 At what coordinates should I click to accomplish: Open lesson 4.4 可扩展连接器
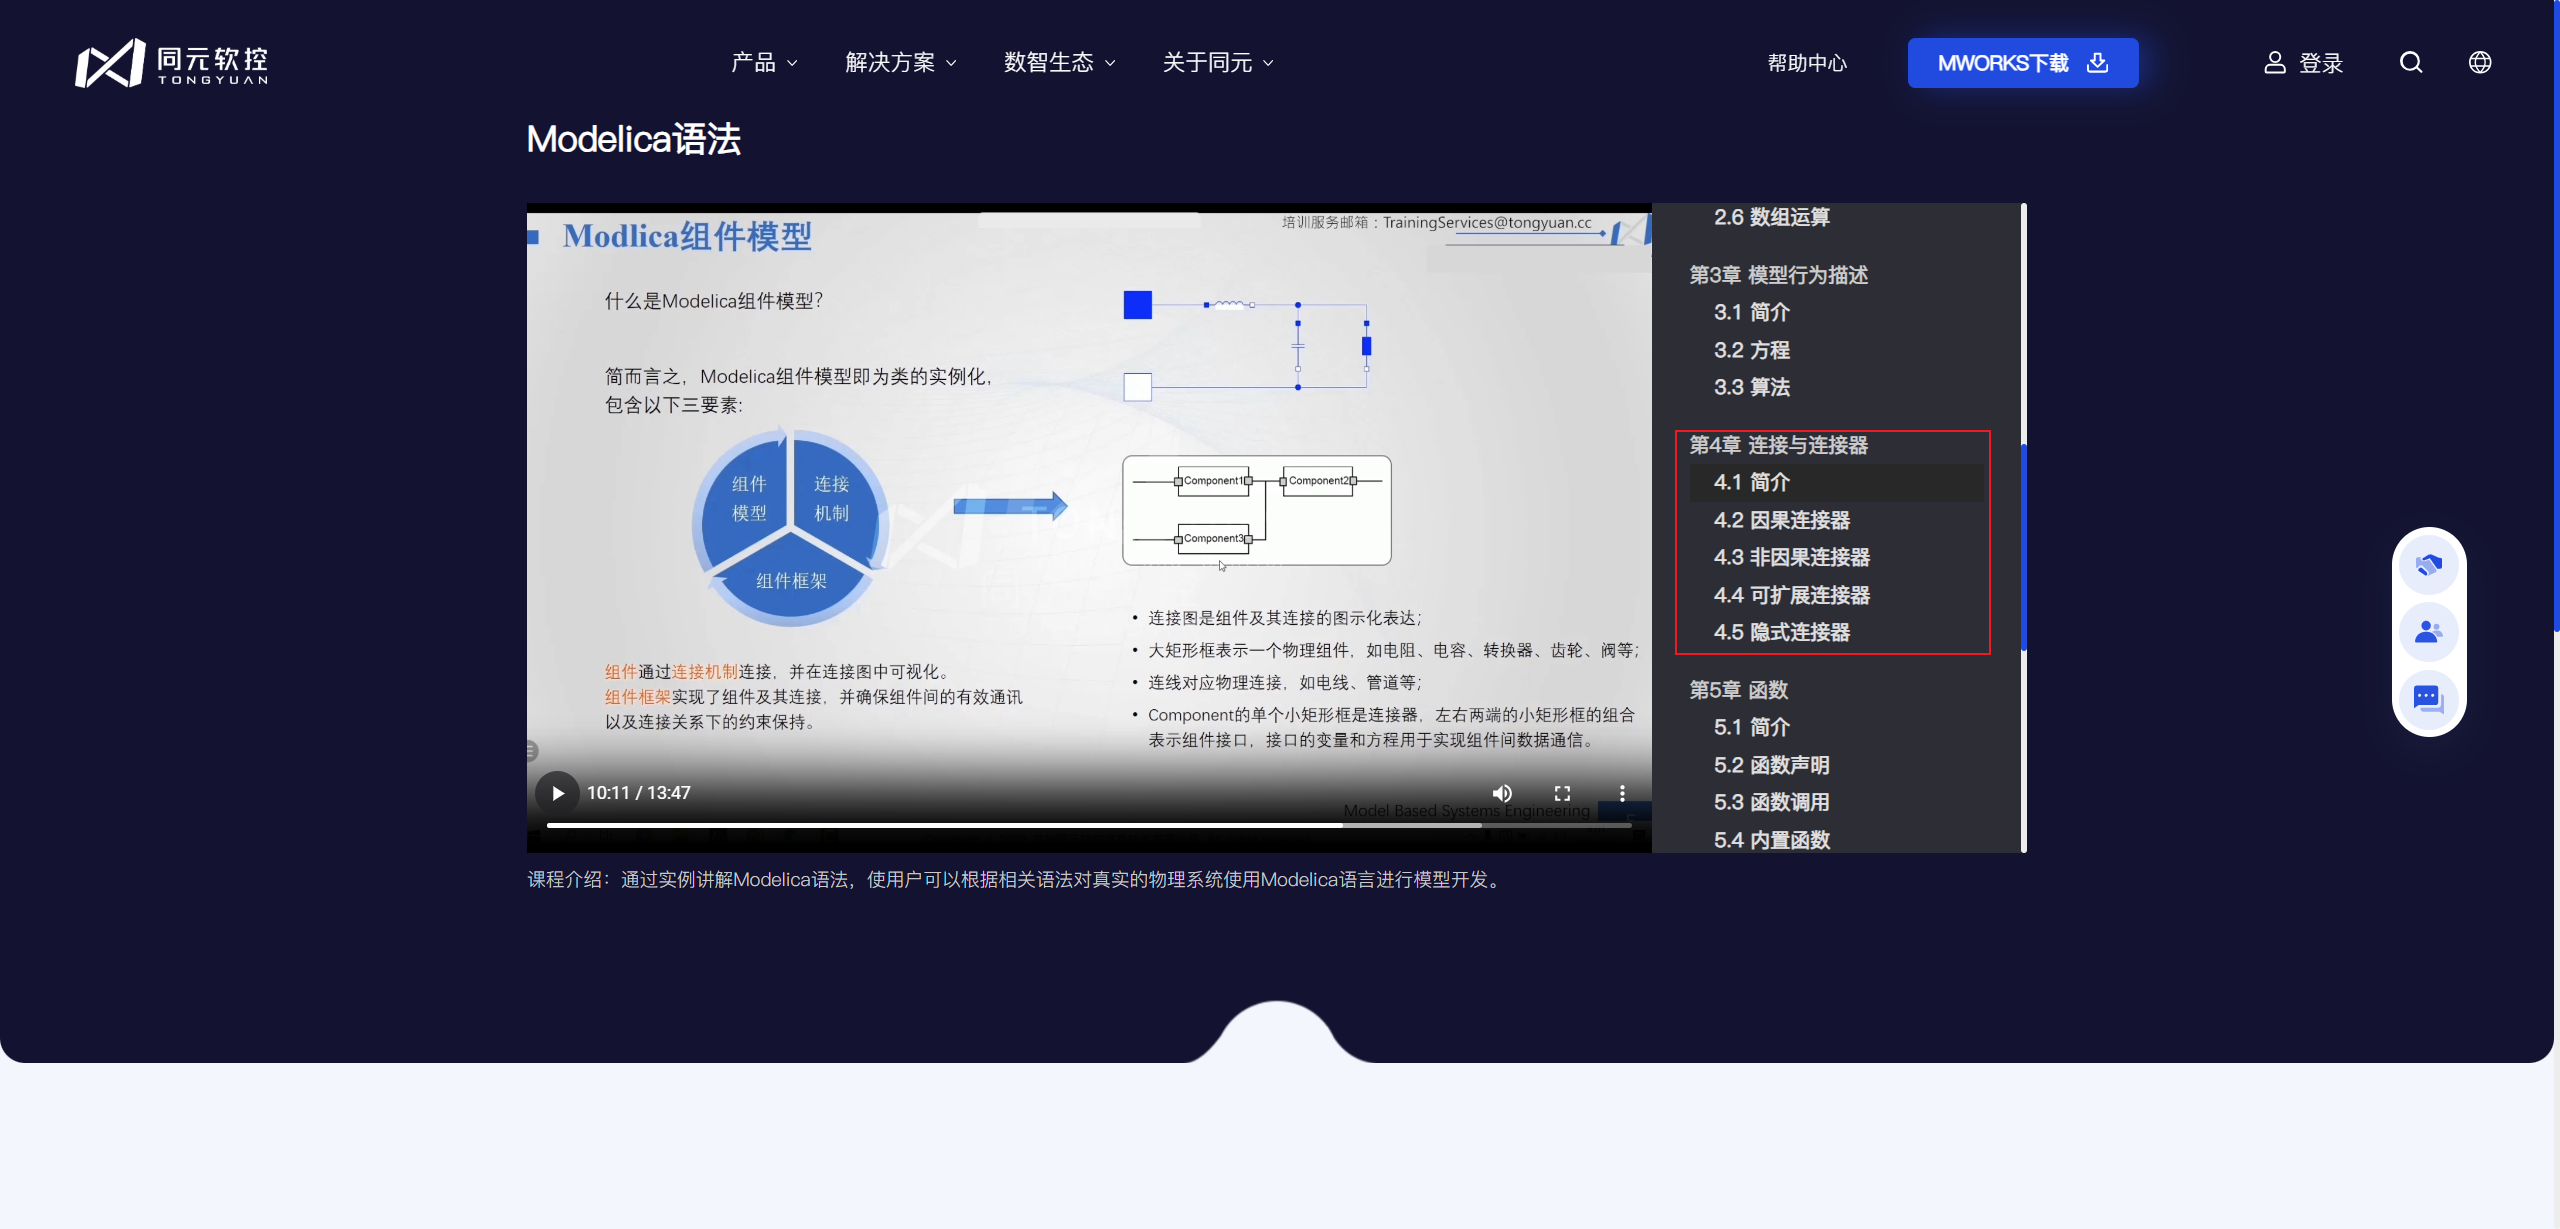1792,595
